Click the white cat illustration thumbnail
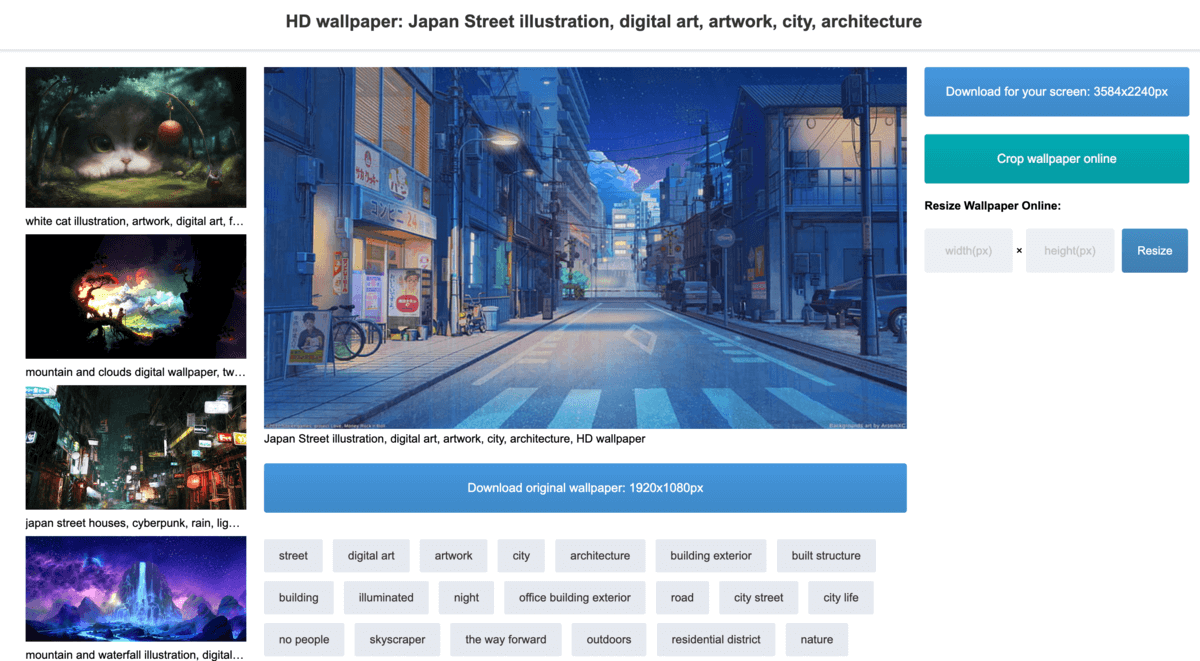 pyautogui.click(x=135, y=137)
